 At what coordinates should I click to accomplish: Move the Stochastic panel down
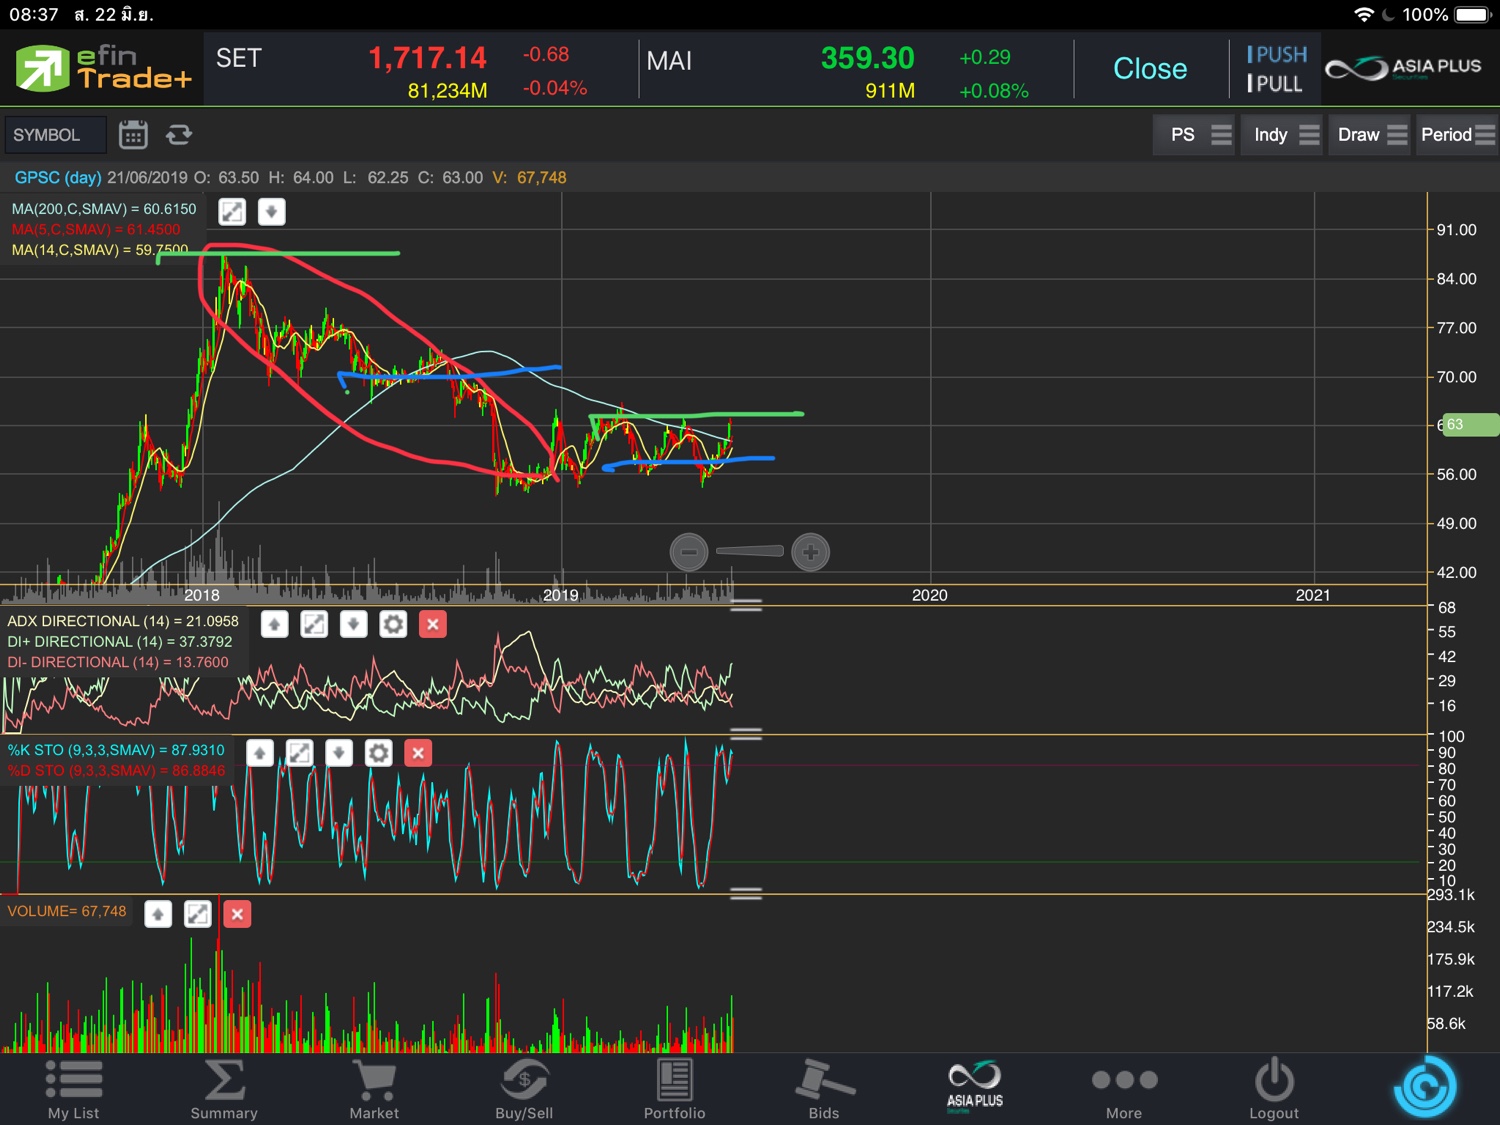[x=339, y=753]
